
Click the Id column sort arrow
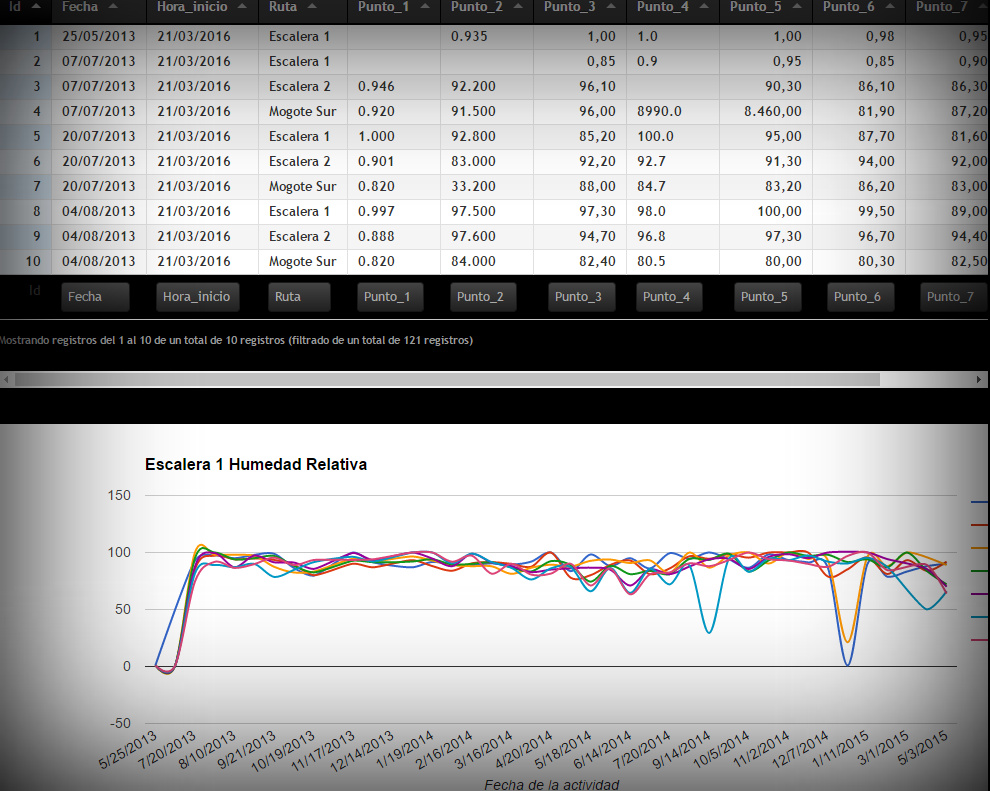pyautogui.click(x=36, y=6)
